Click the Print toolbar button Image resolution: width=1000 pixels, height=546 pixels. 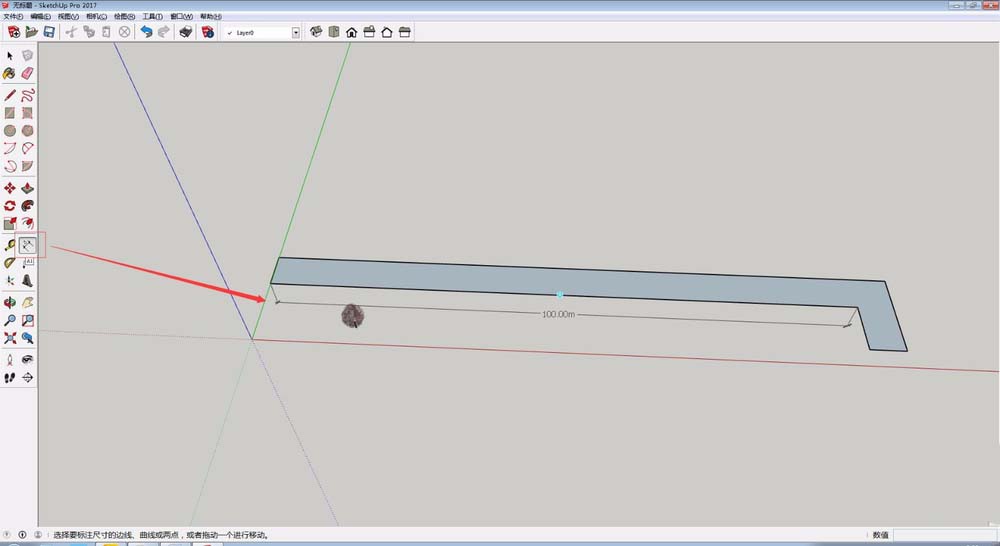186,32
